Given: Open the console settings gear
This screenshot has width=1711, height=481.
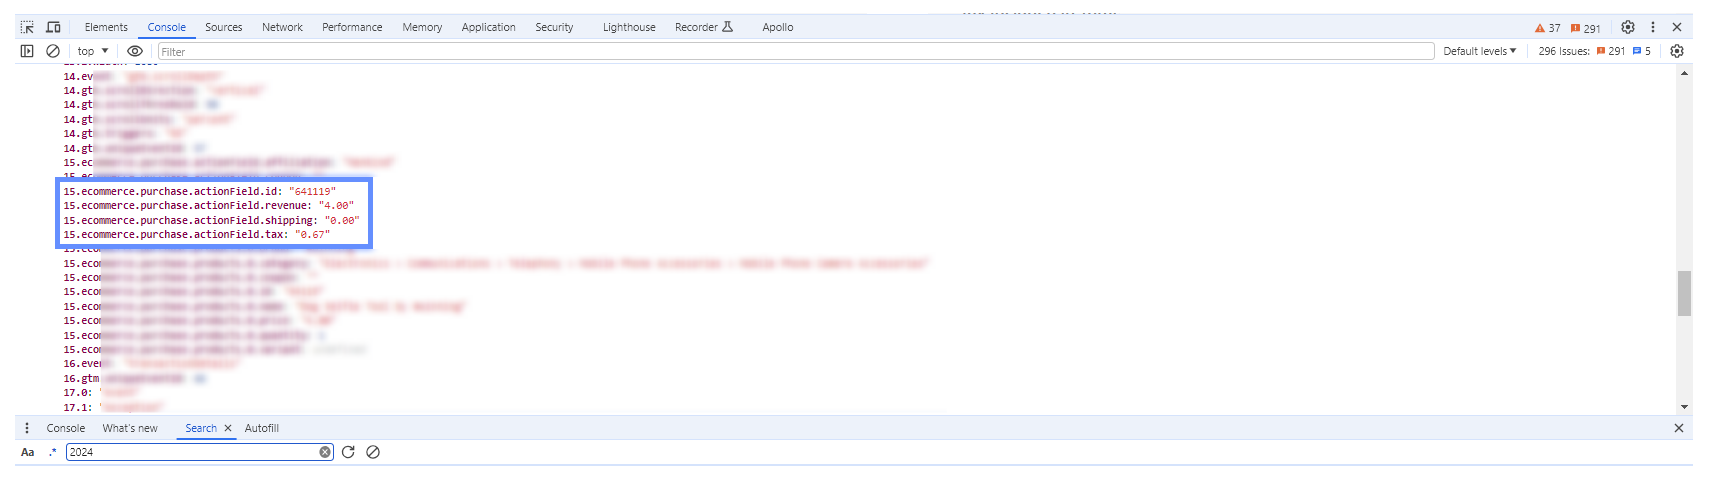Looking at the screenshot, I should [x=1677, y=51].
